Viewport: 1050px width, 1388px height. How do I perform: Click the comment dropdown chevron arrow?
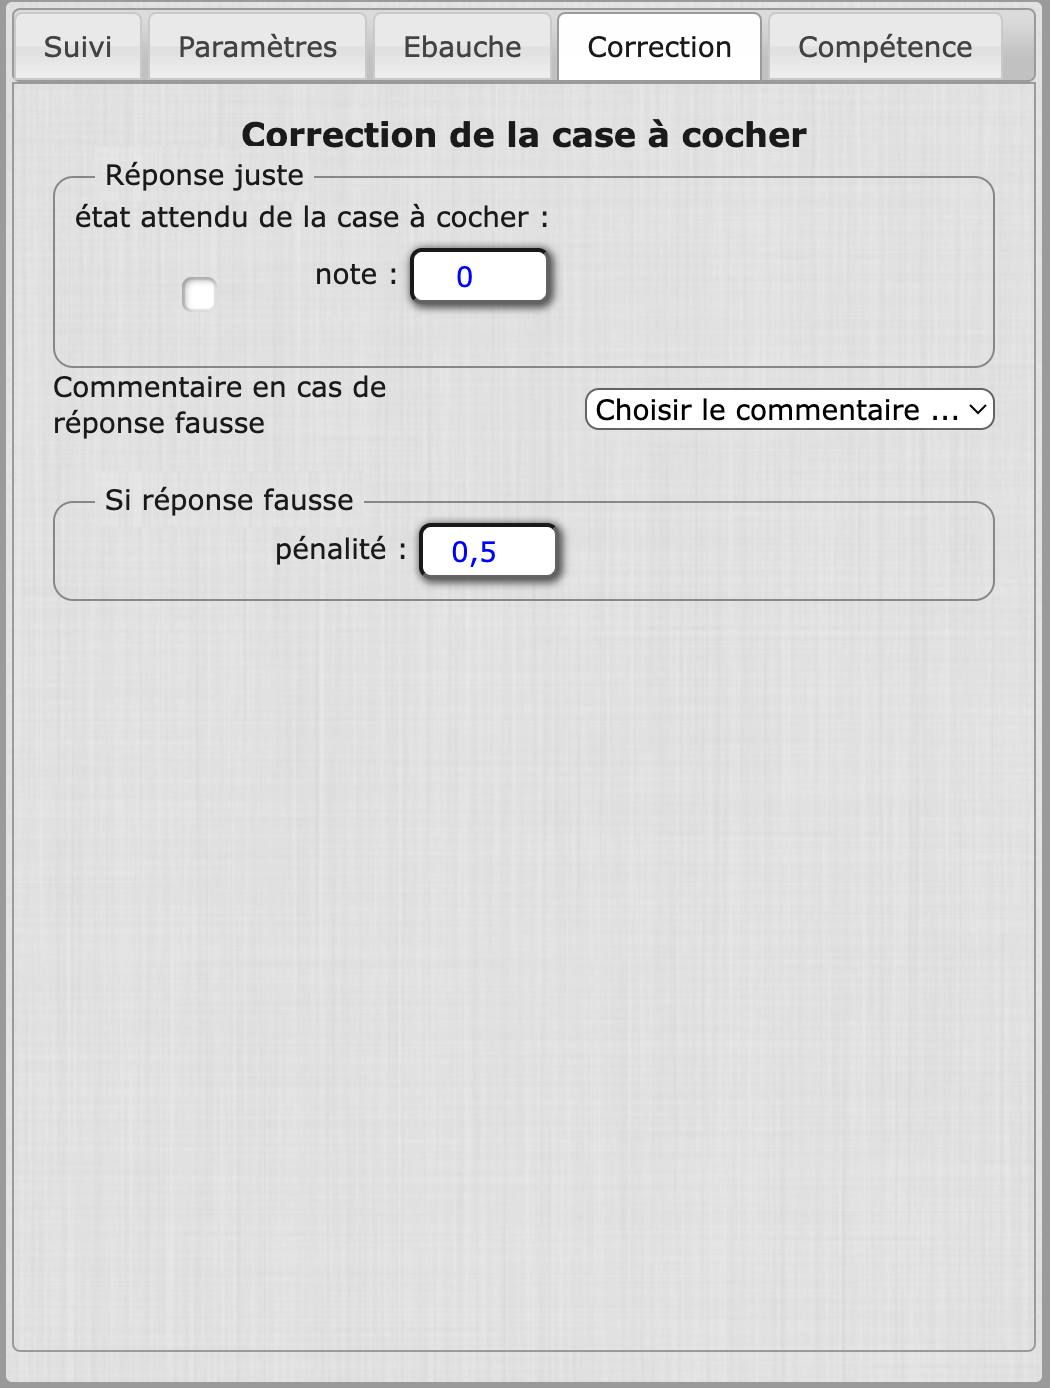tap(978, 409)
